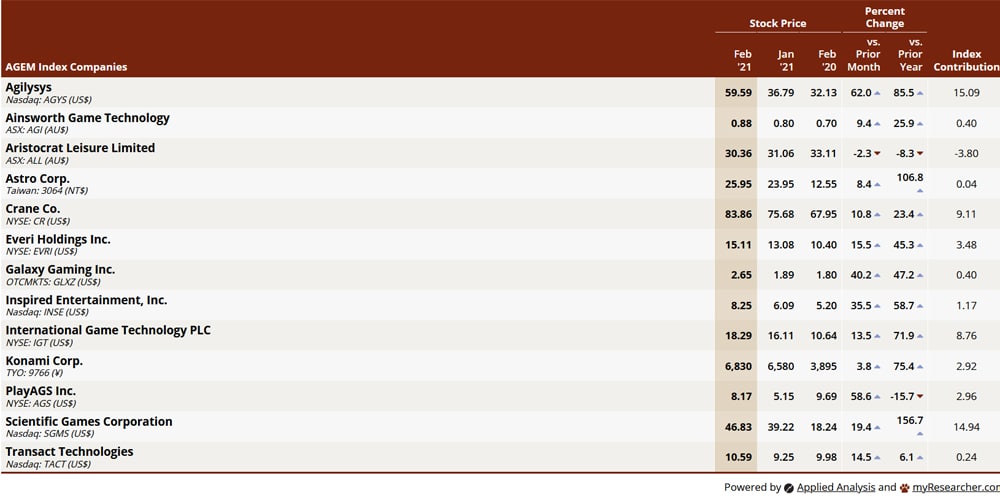This screenshot has width=1000, height=500.
Task: Click Aristocrat down arrow beside -8.3
Action: [920, 154]
